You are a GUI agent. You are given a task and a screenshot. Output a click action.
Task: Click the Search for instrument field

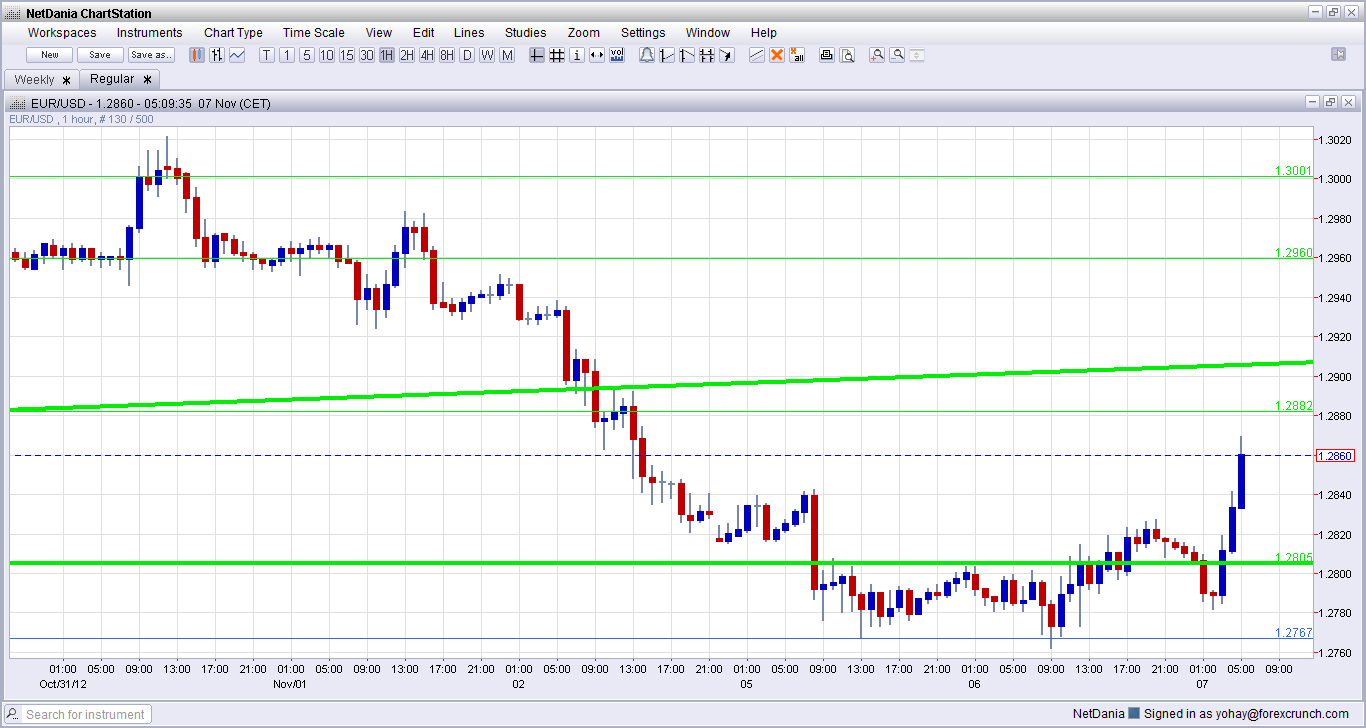pos(86,714)
